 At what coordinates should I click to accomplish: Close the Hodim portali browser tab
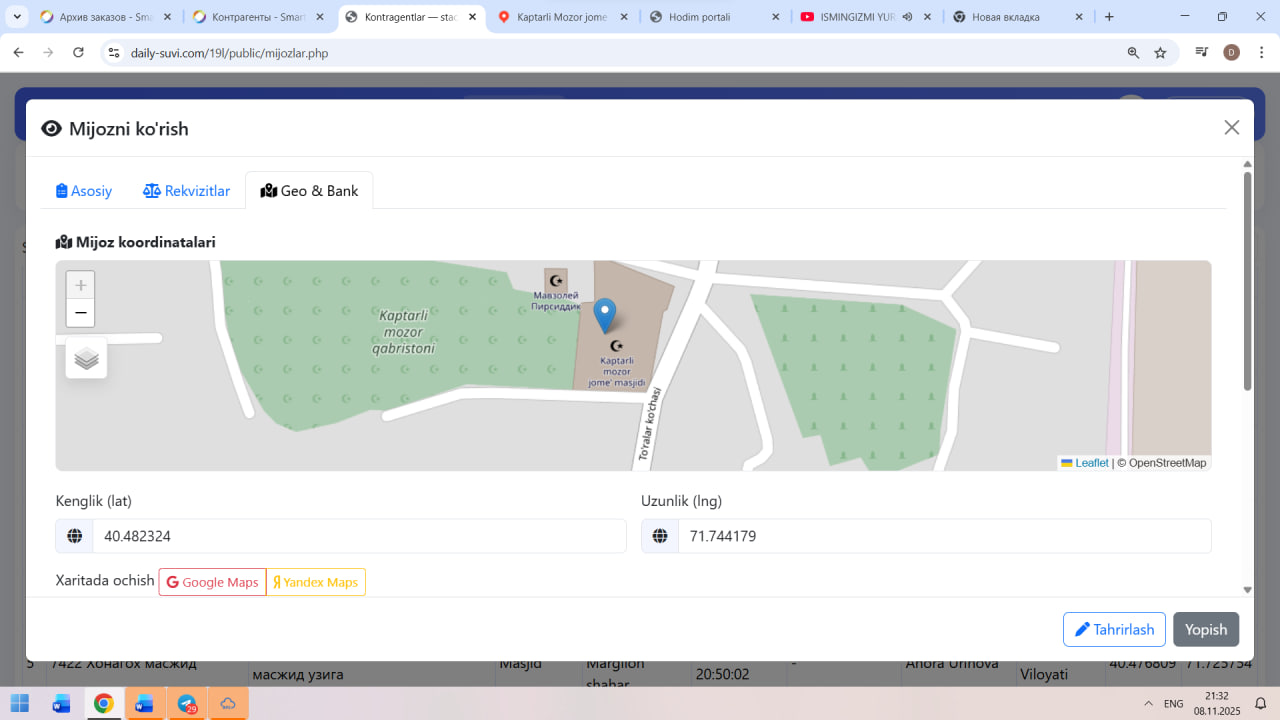777,17
